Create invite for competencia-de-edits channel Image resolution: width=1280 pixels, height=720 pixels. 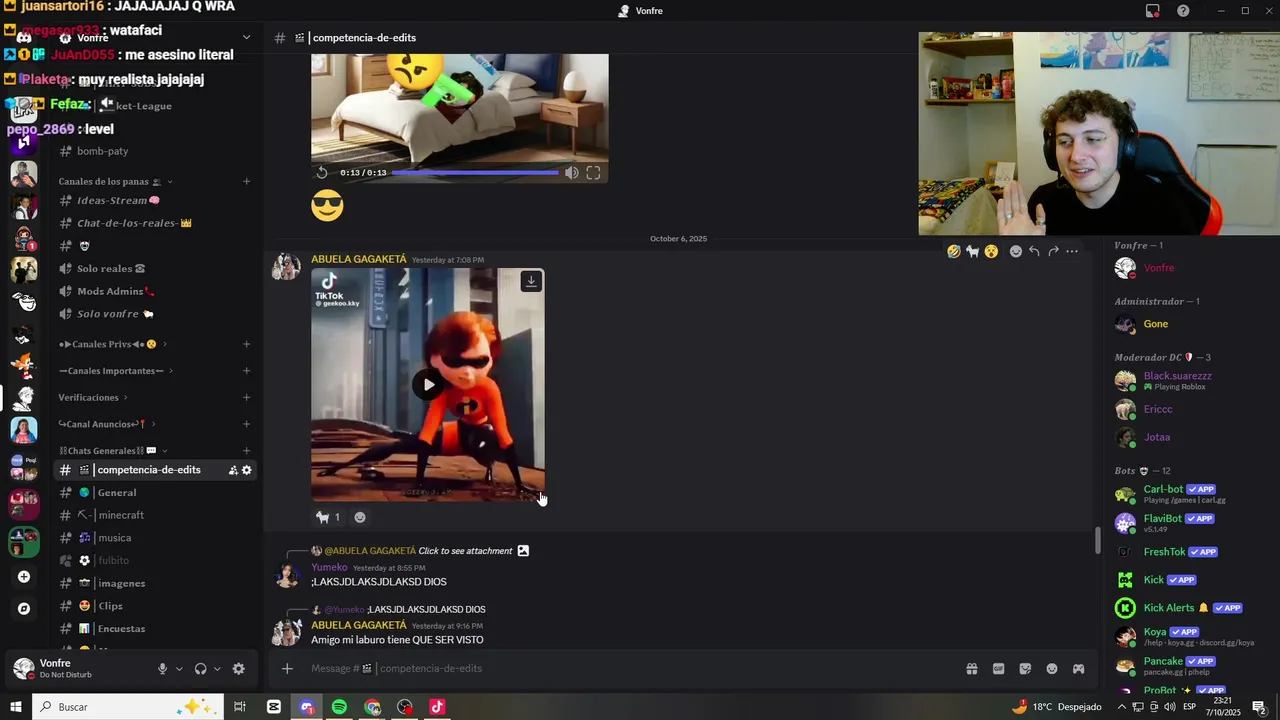[x=233, y=470]
